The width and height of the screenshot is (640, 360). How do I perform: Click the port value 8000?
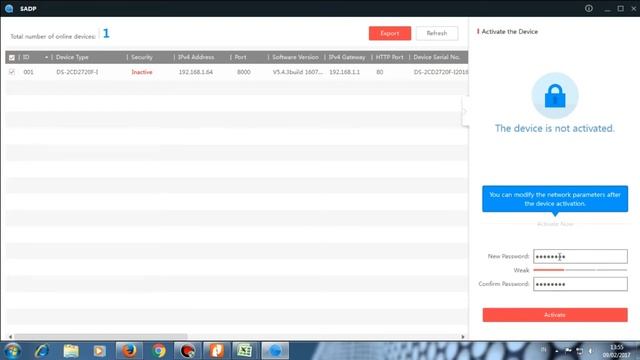point(244,72)
